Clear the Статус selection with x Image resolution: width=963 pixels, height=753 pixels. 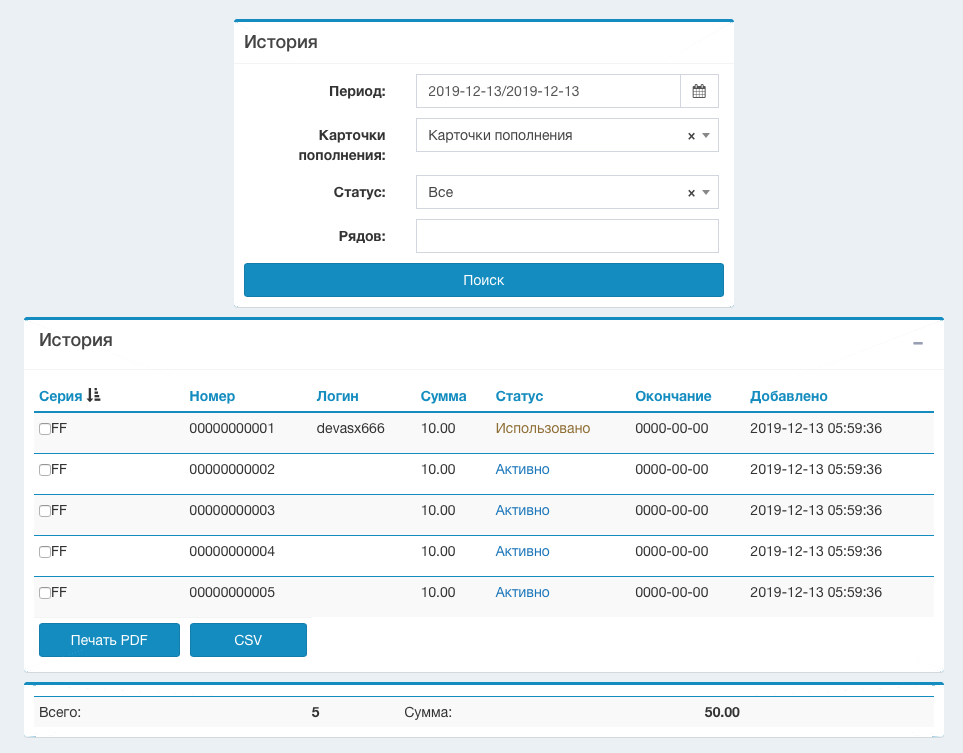click(691, 193)
